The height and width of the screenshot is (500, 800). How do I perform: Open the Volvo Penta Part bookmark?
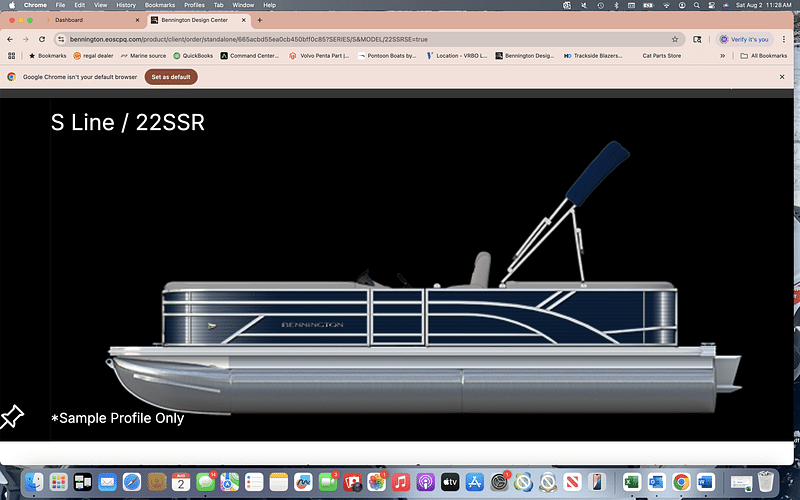click(319, 56)
